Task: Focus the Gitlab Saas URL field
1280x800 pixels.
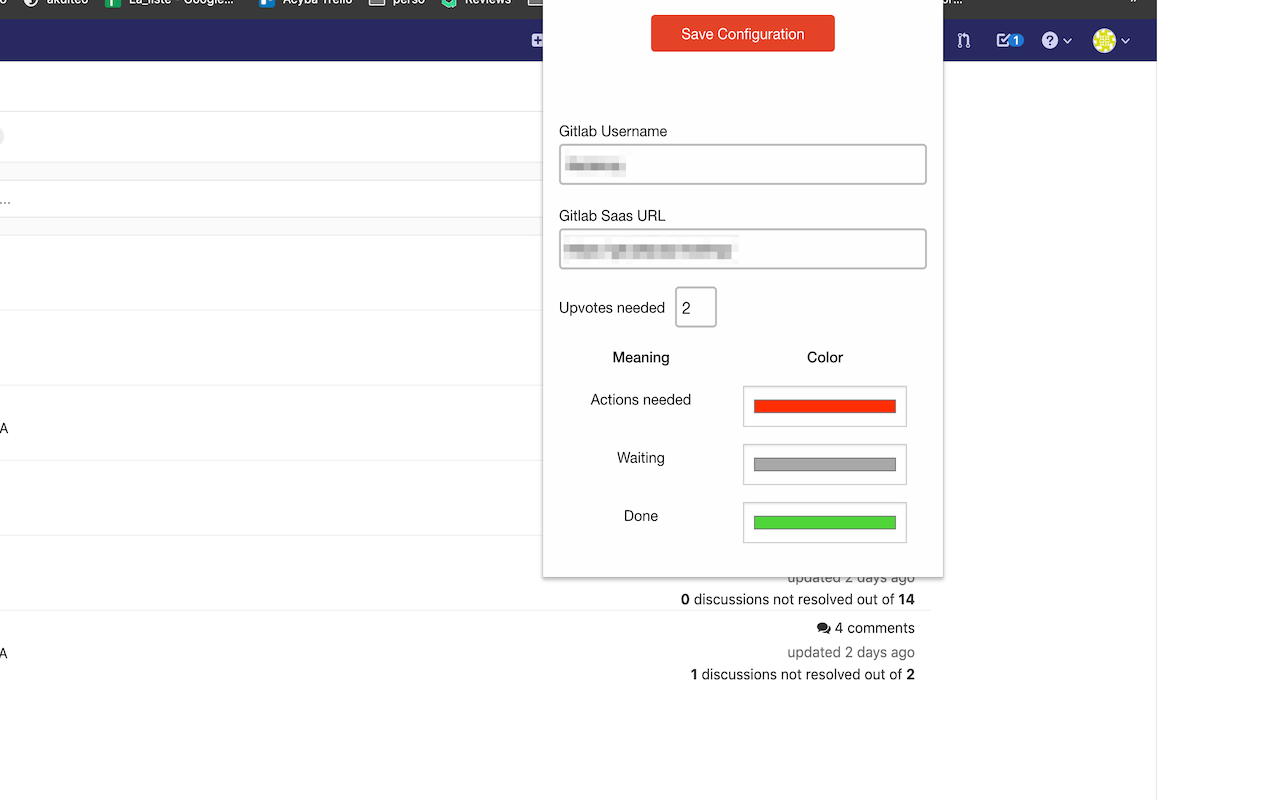Action: [742, 249]
